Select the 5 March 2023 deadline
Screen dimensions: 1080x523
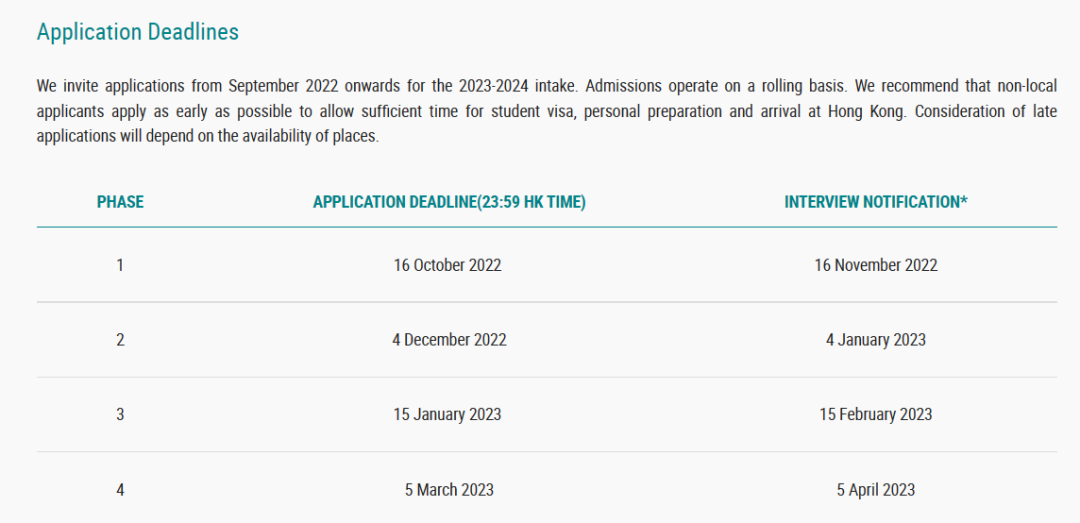(x=449, y=490)
